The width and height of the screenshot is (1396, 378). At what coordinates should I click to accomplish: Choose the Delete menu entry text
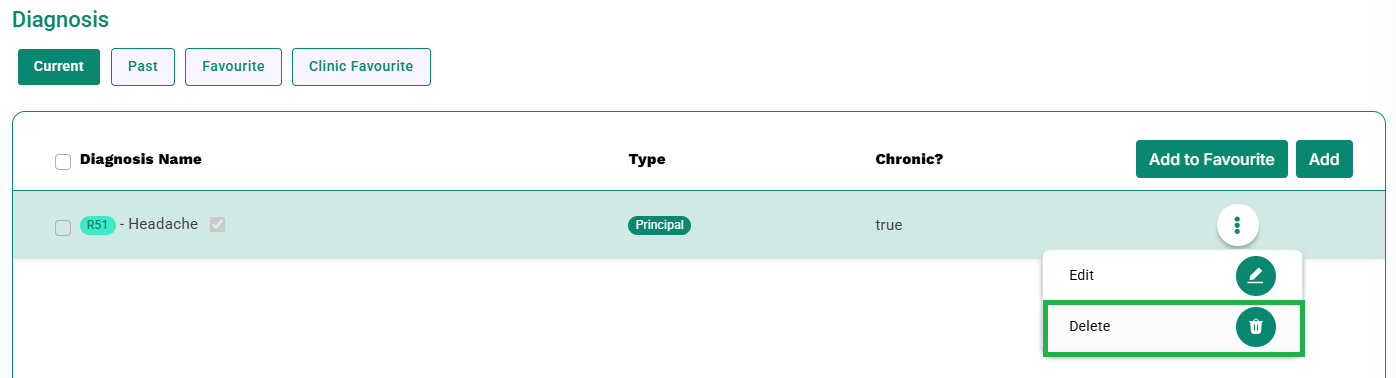1090,326
